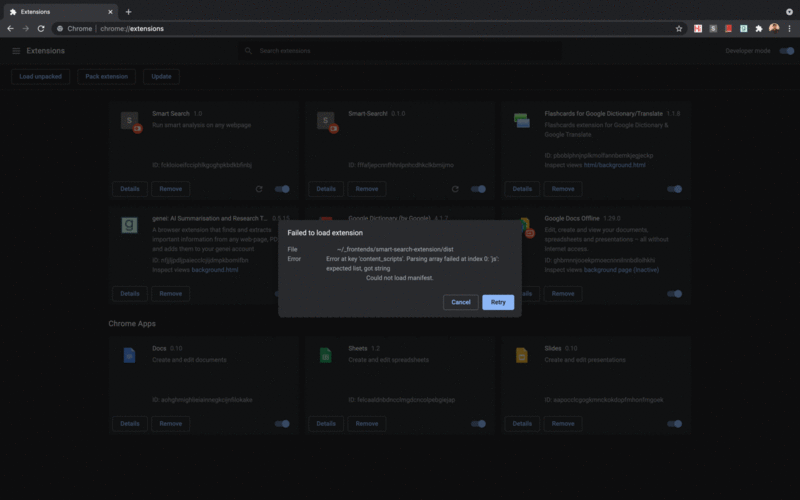Viewport: 800px width, 500px height.
Task: Click the Smart-Search! 0.1.0 icon
Action: coord(327,121)
